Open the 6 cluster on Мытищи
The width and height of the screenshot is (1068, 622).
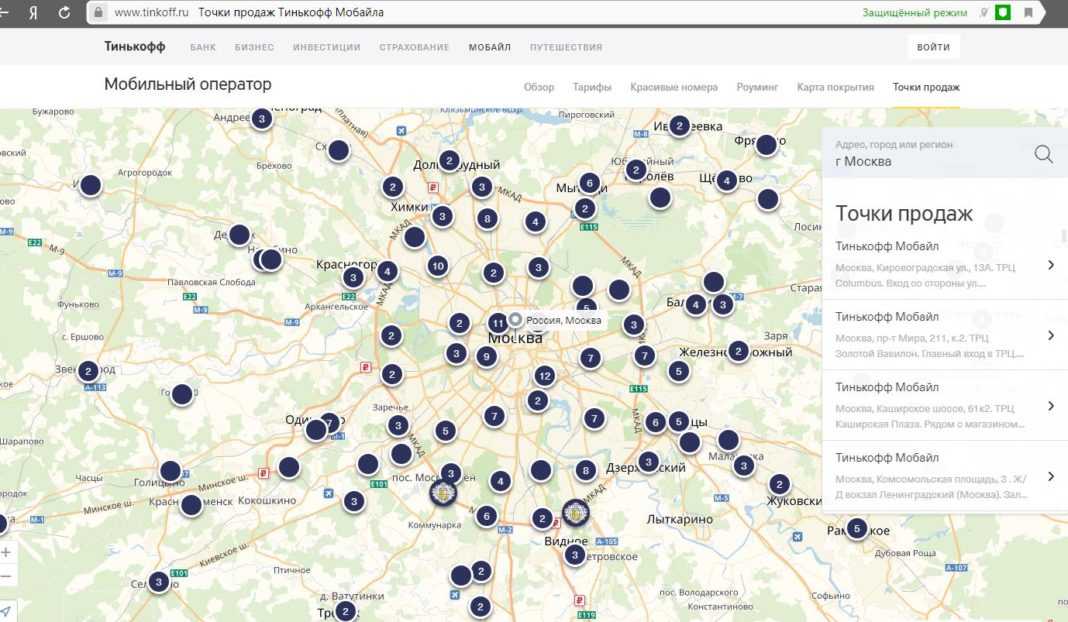click(590, 183)
